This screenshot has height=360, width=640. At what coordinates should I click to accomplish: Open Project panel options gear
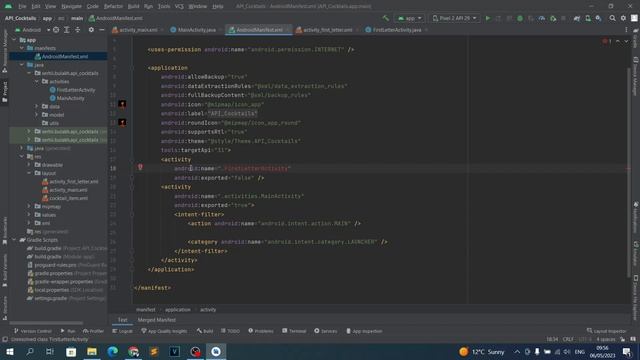coord(91,30)
